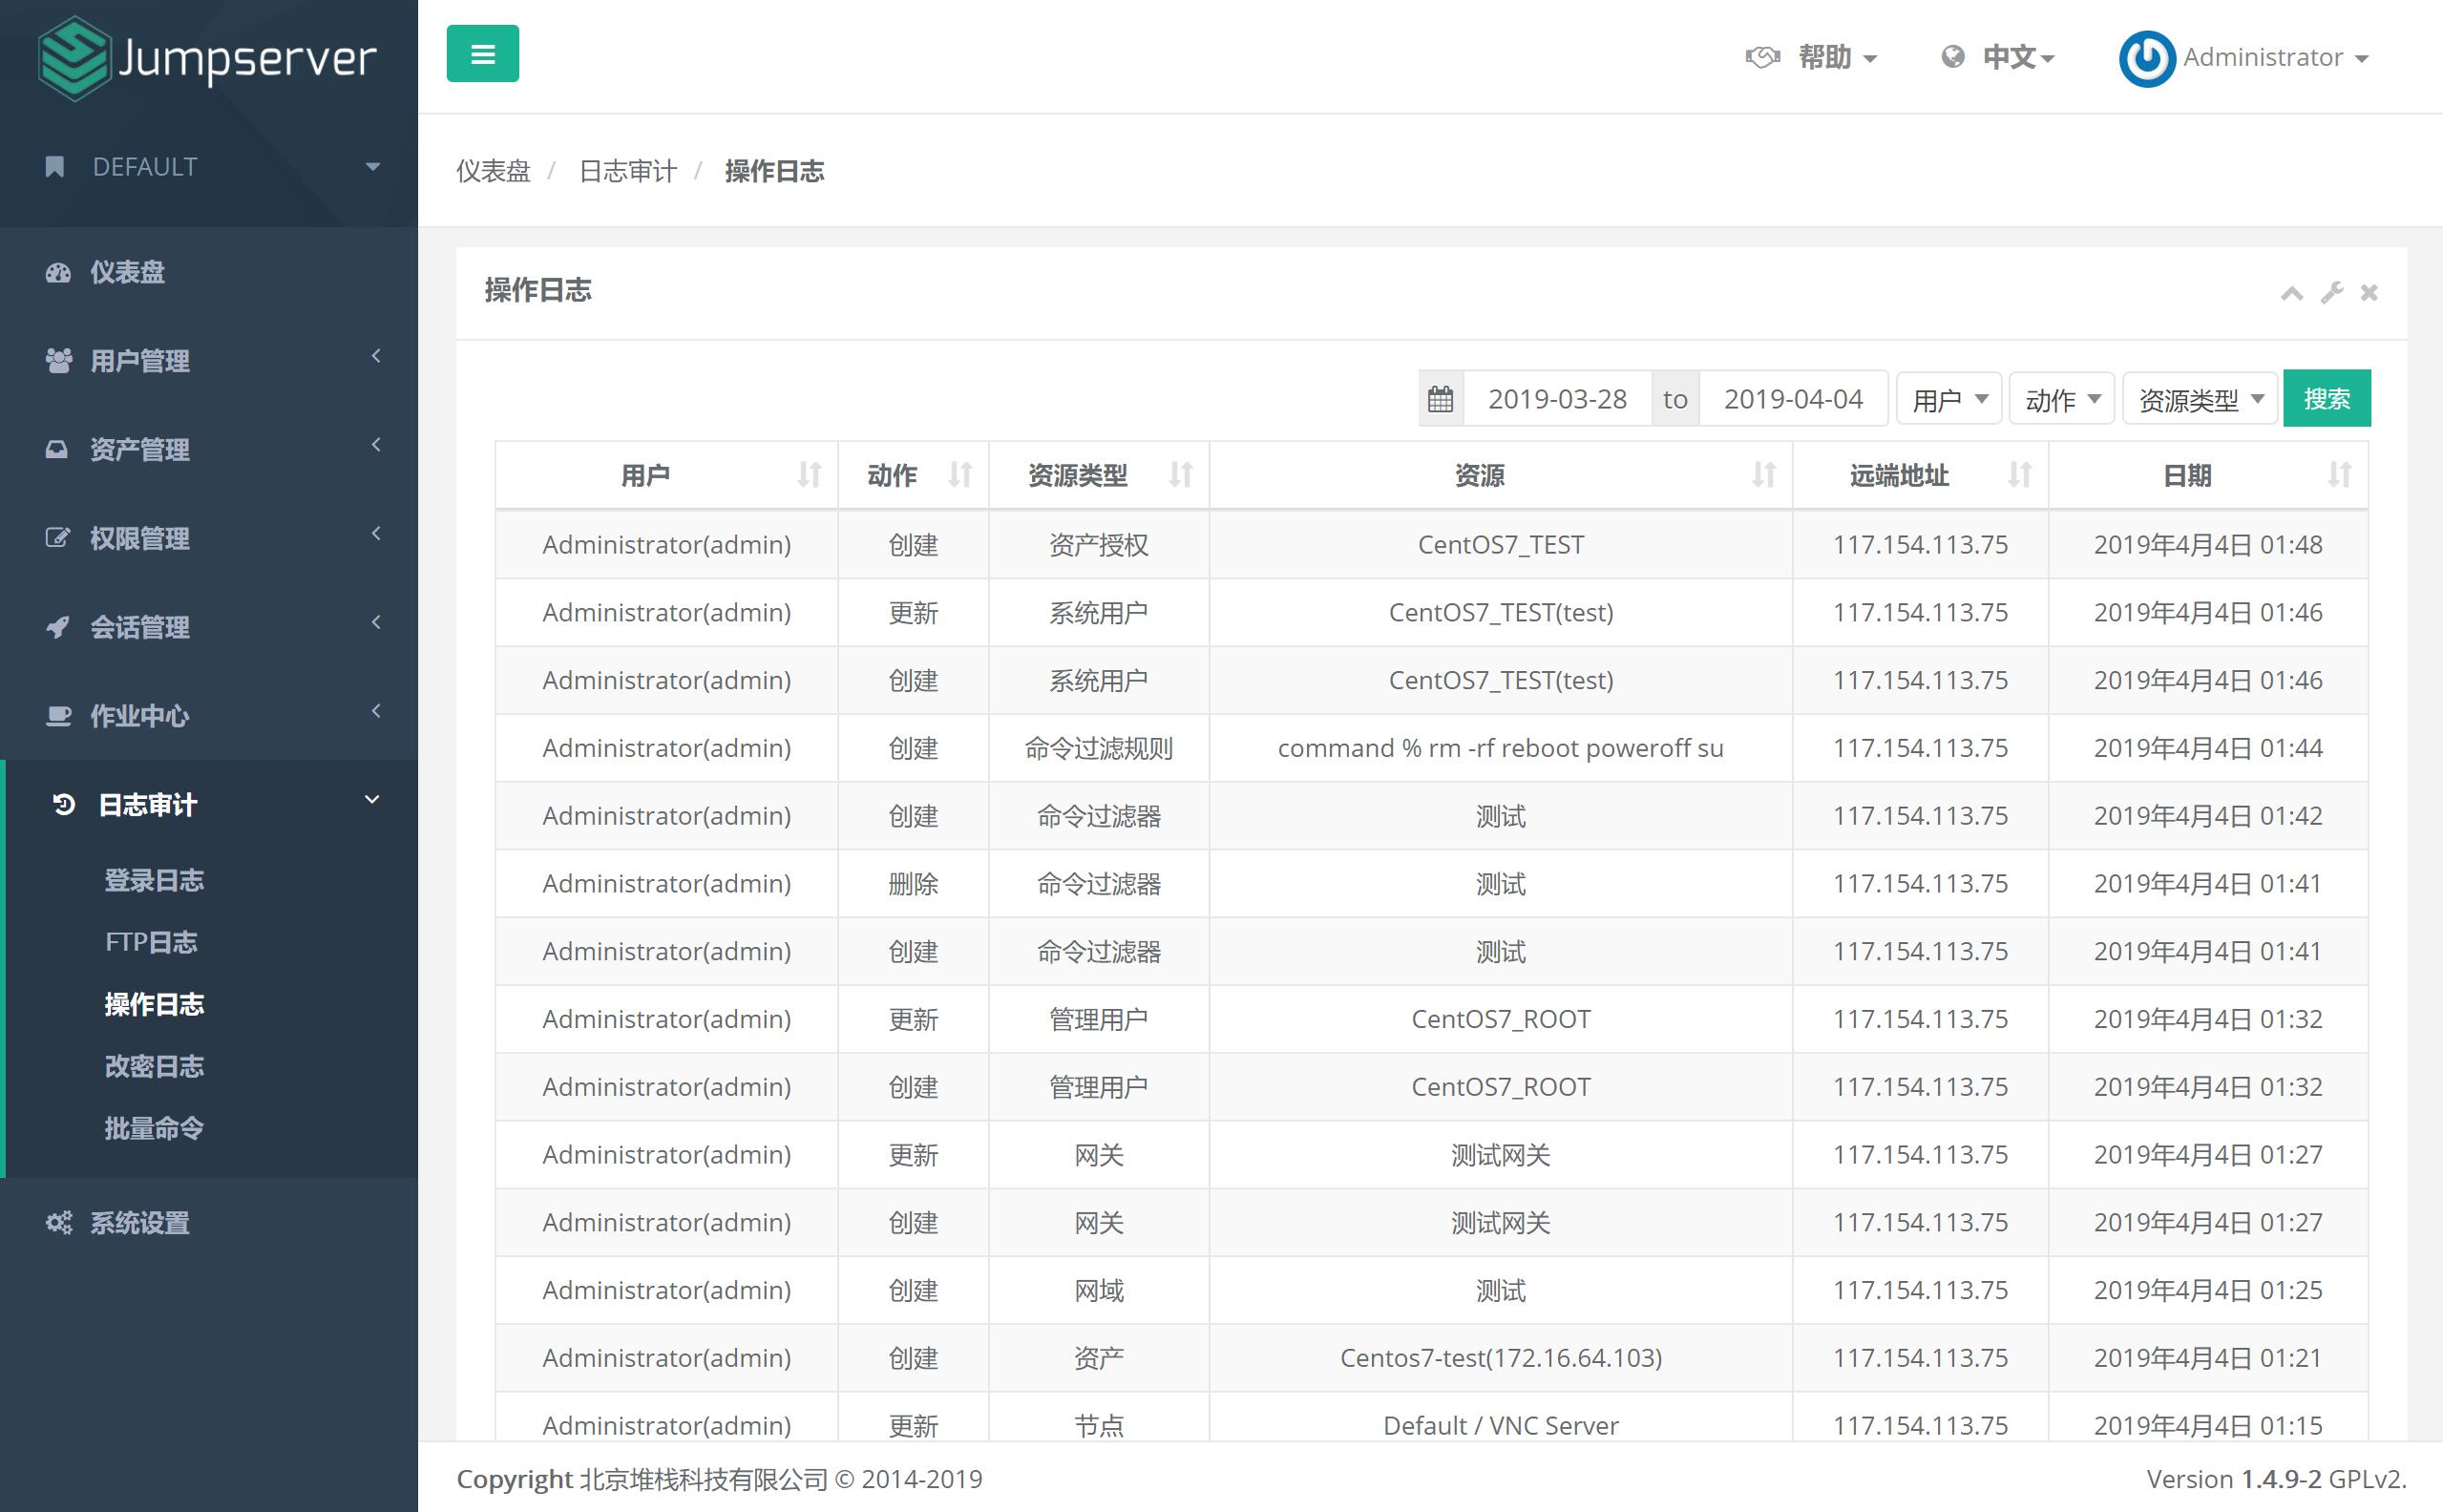Click the command % rm -rf cell
This screenshot has width=2443, height=1512.
[1501, 748]
